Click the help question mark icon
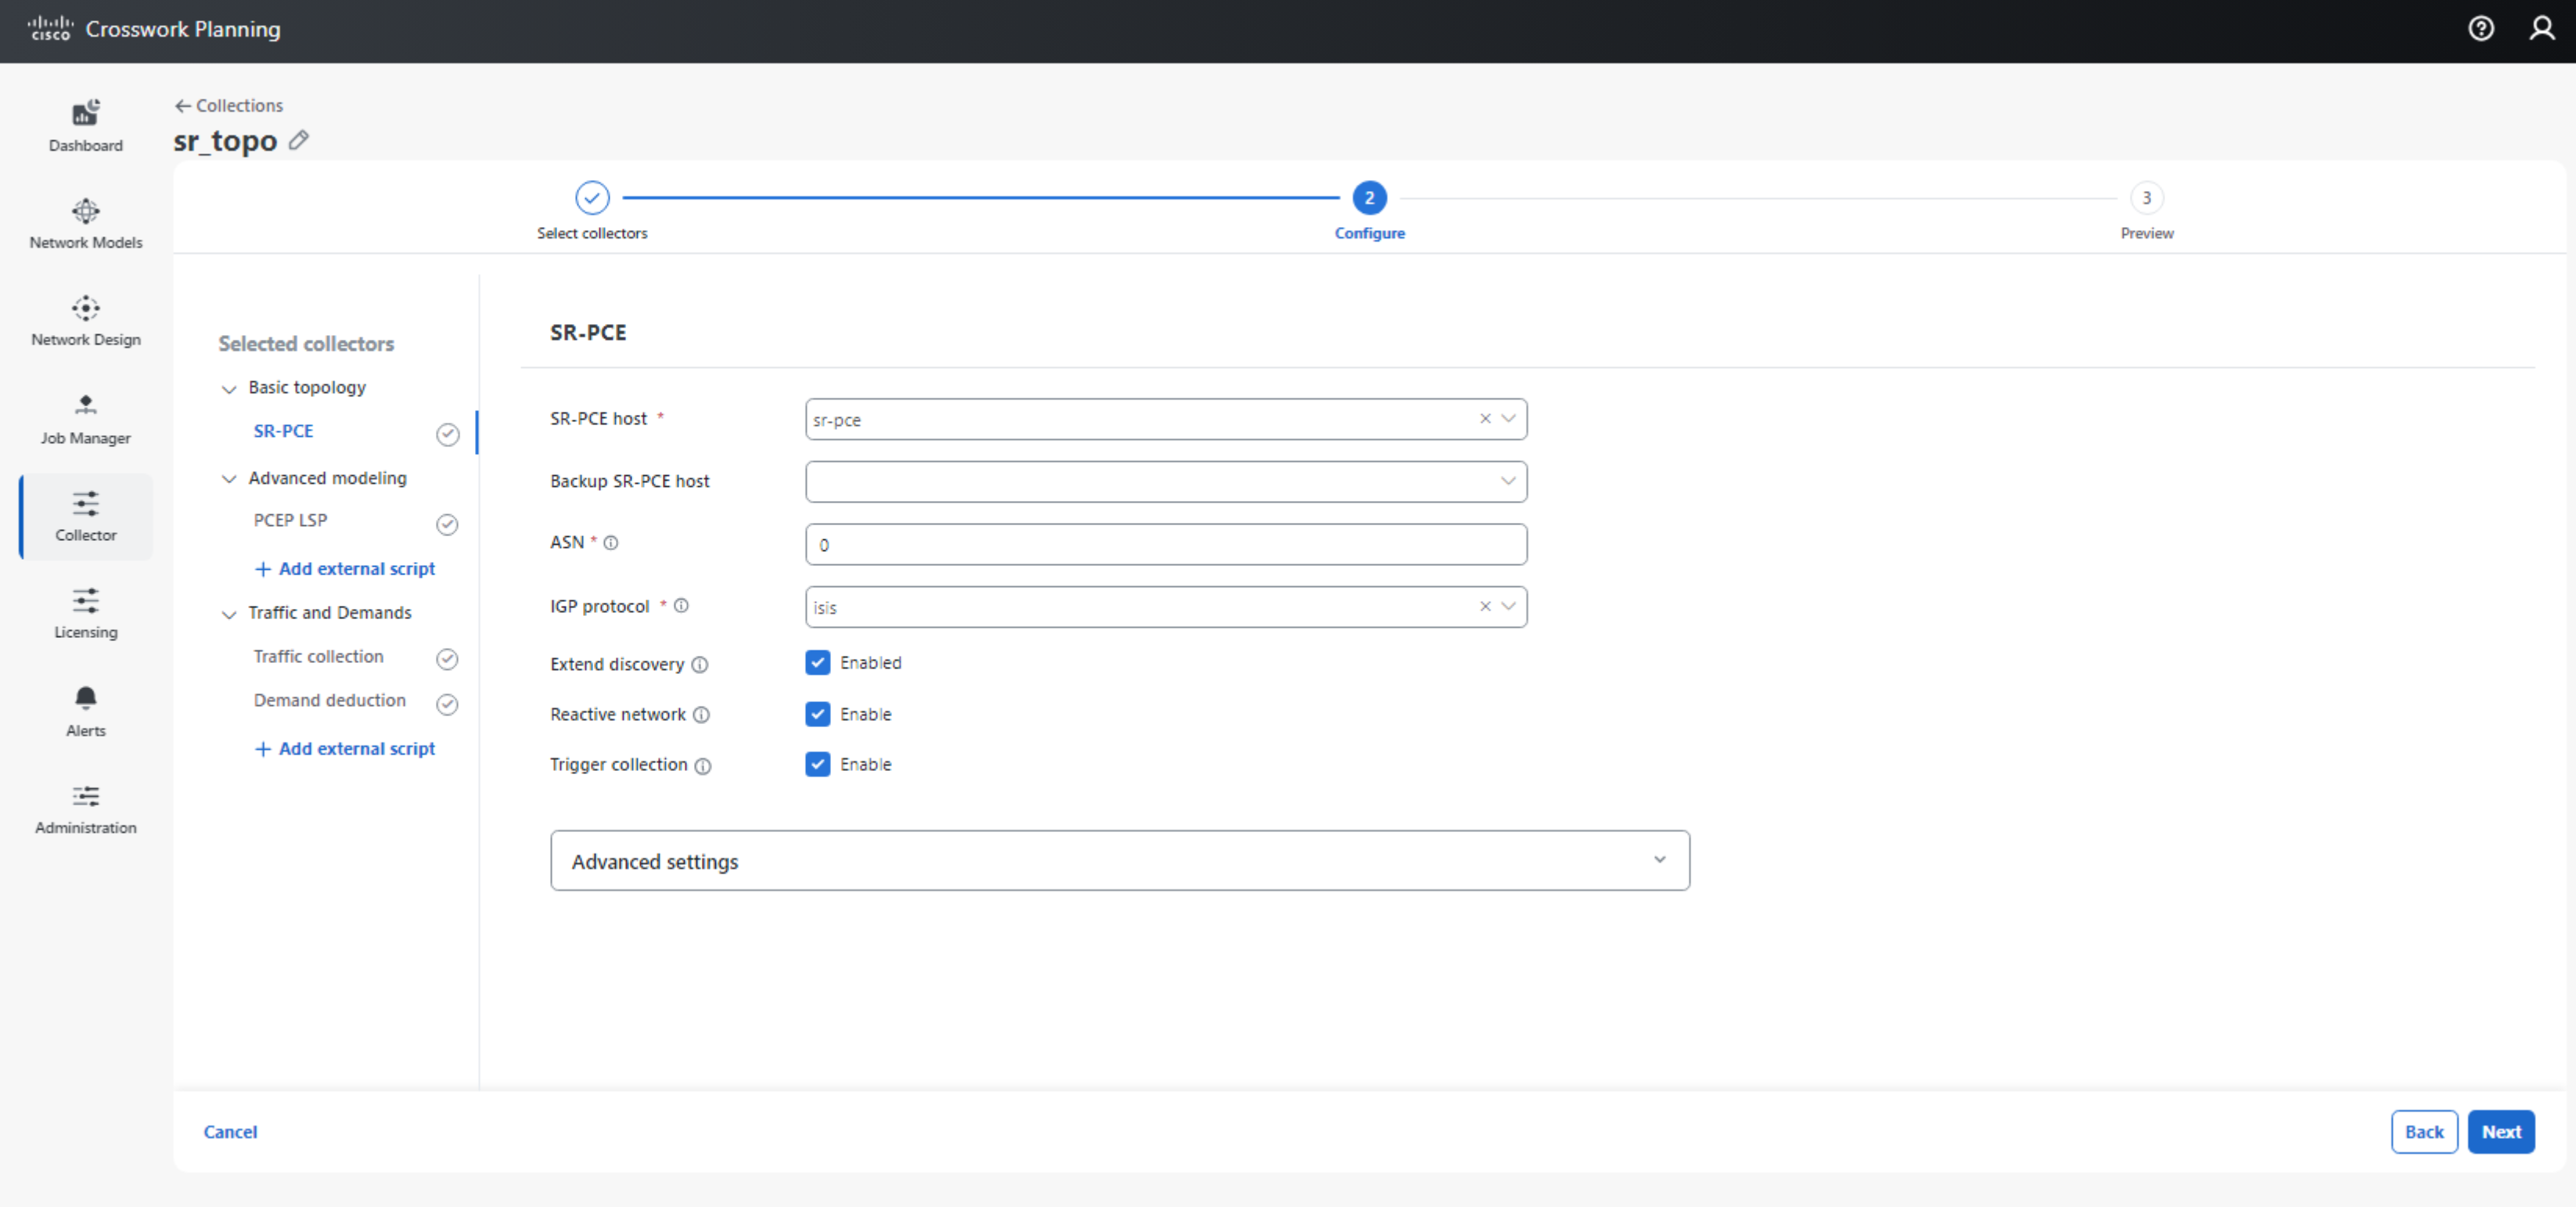Screen dimensions: 2576x1207 pyautogui.click(x=2480, y=28)
